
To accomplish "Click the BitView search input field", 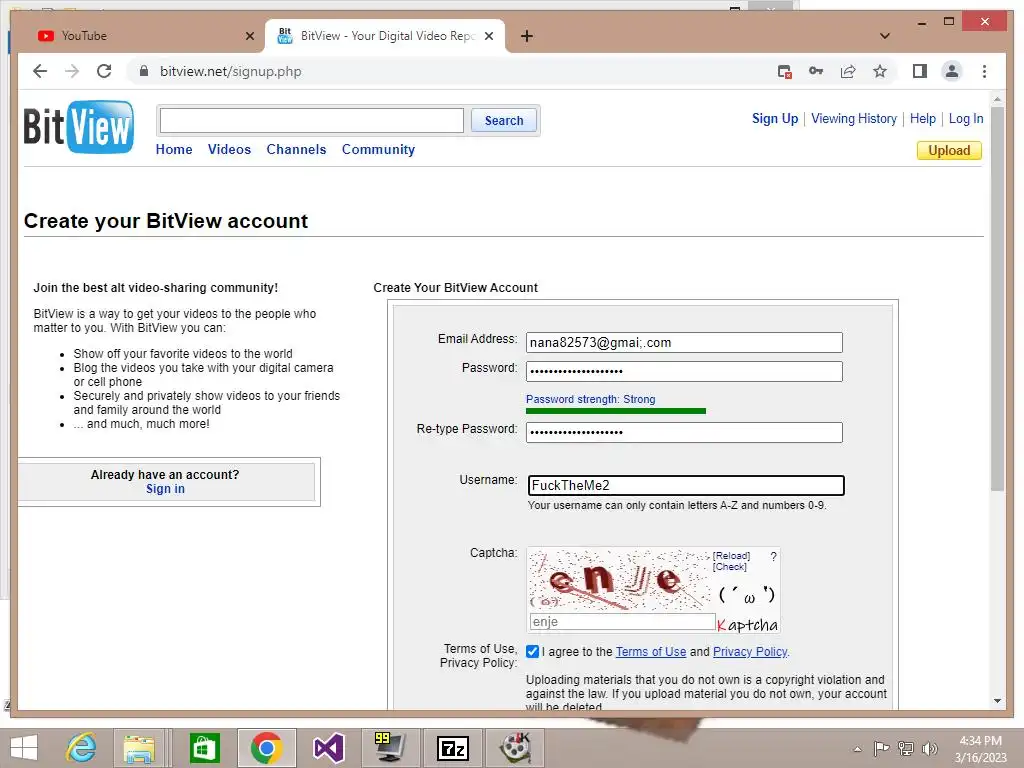I will 312,121.
